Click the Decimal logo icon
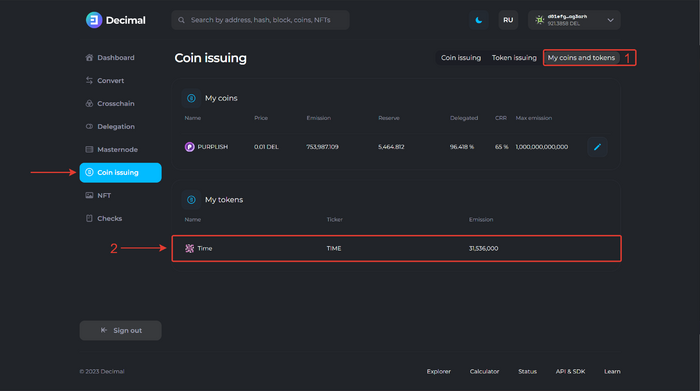700x391 pixels. pos(94,20)
